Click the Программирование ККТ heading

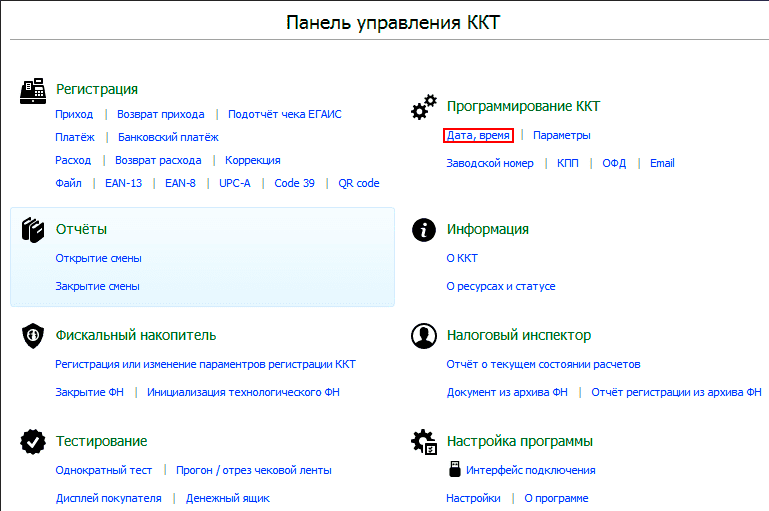(523, 106)
